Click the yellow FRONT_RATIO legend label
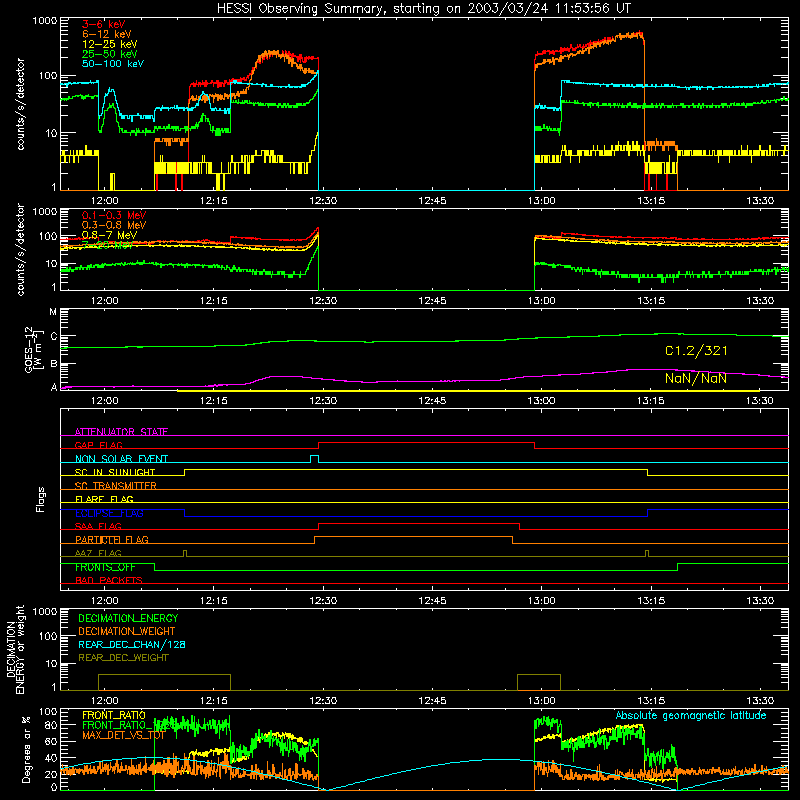This screenshot has height=800, width=800. coord(114,715)
